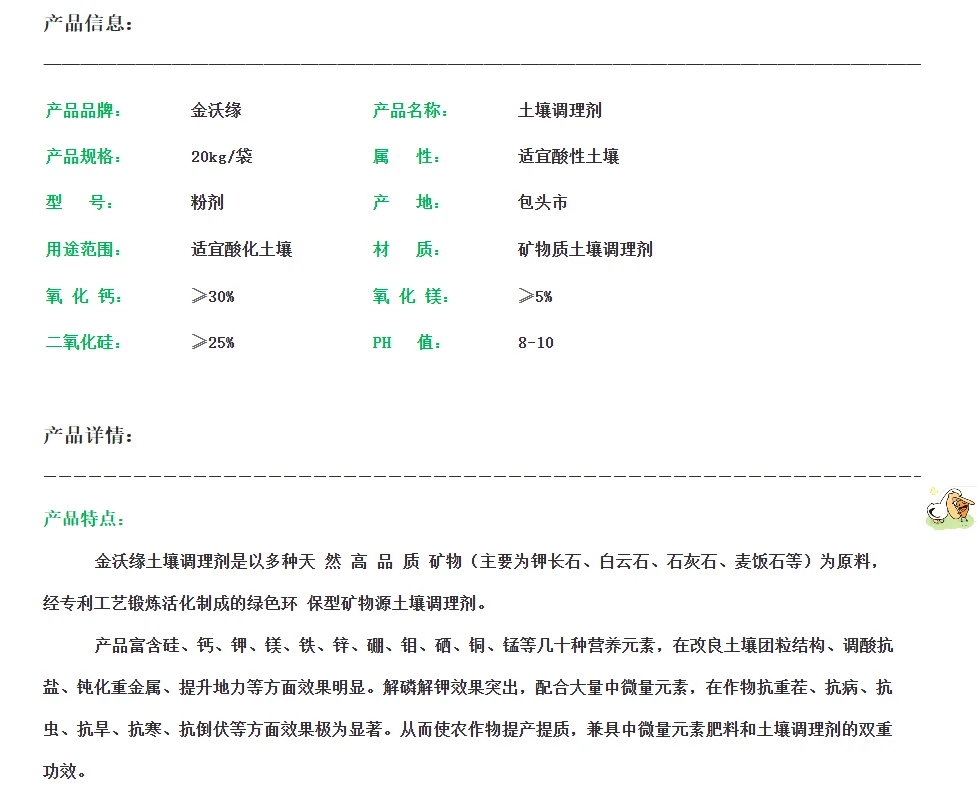
Task: Click the 产品信息 heading
Action: pyautogui.click(x=83, y=25)
